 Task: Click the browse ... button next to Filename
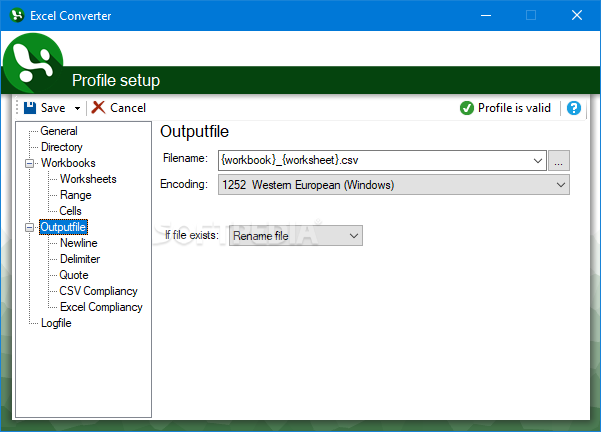click(x=558, y=161)
